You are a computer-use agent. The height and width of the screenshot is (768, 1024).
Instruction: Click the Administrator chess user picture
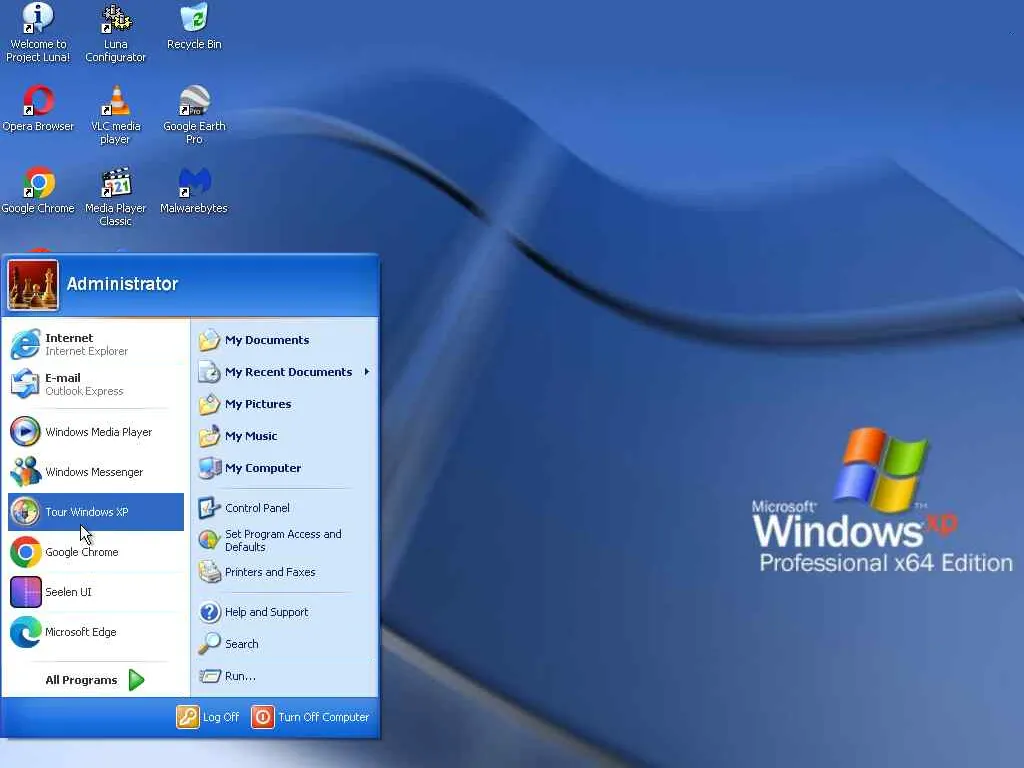point(33,285)
